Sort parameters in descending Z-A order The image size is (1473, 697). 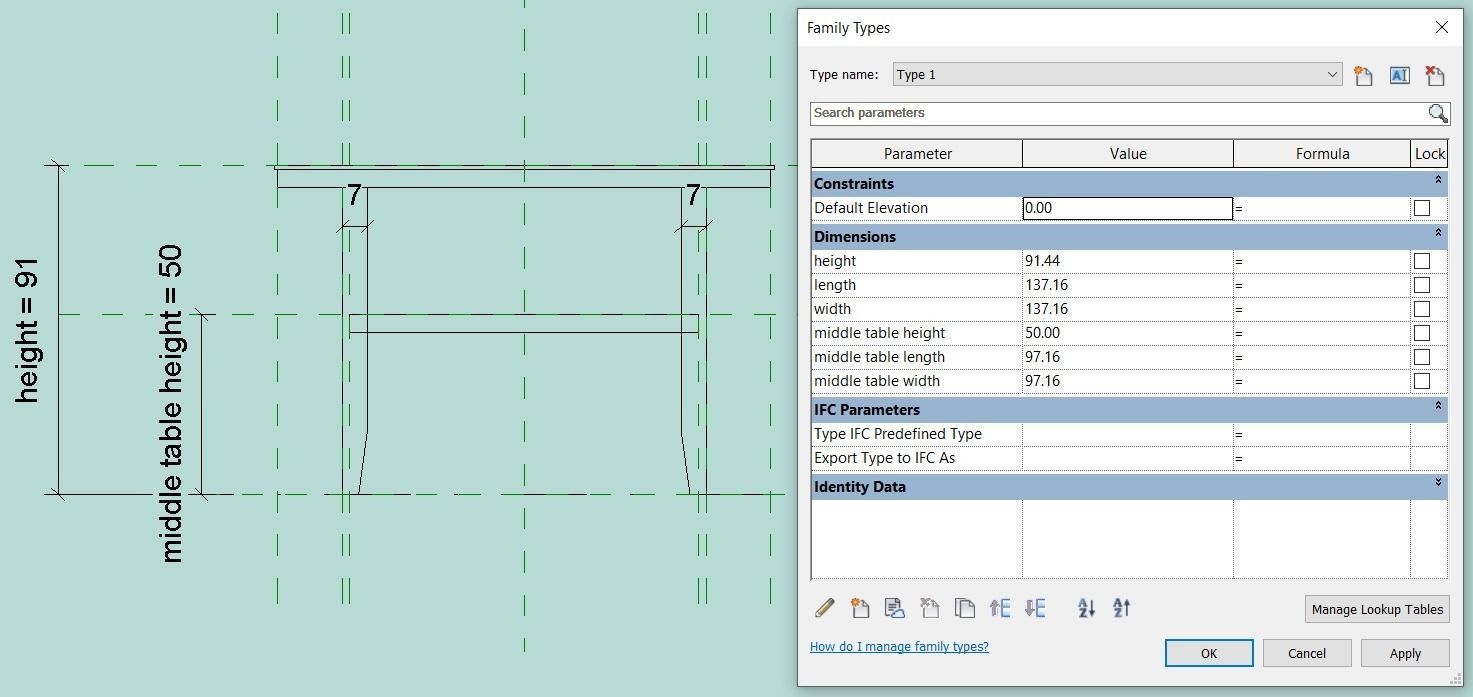point(1121,608)
